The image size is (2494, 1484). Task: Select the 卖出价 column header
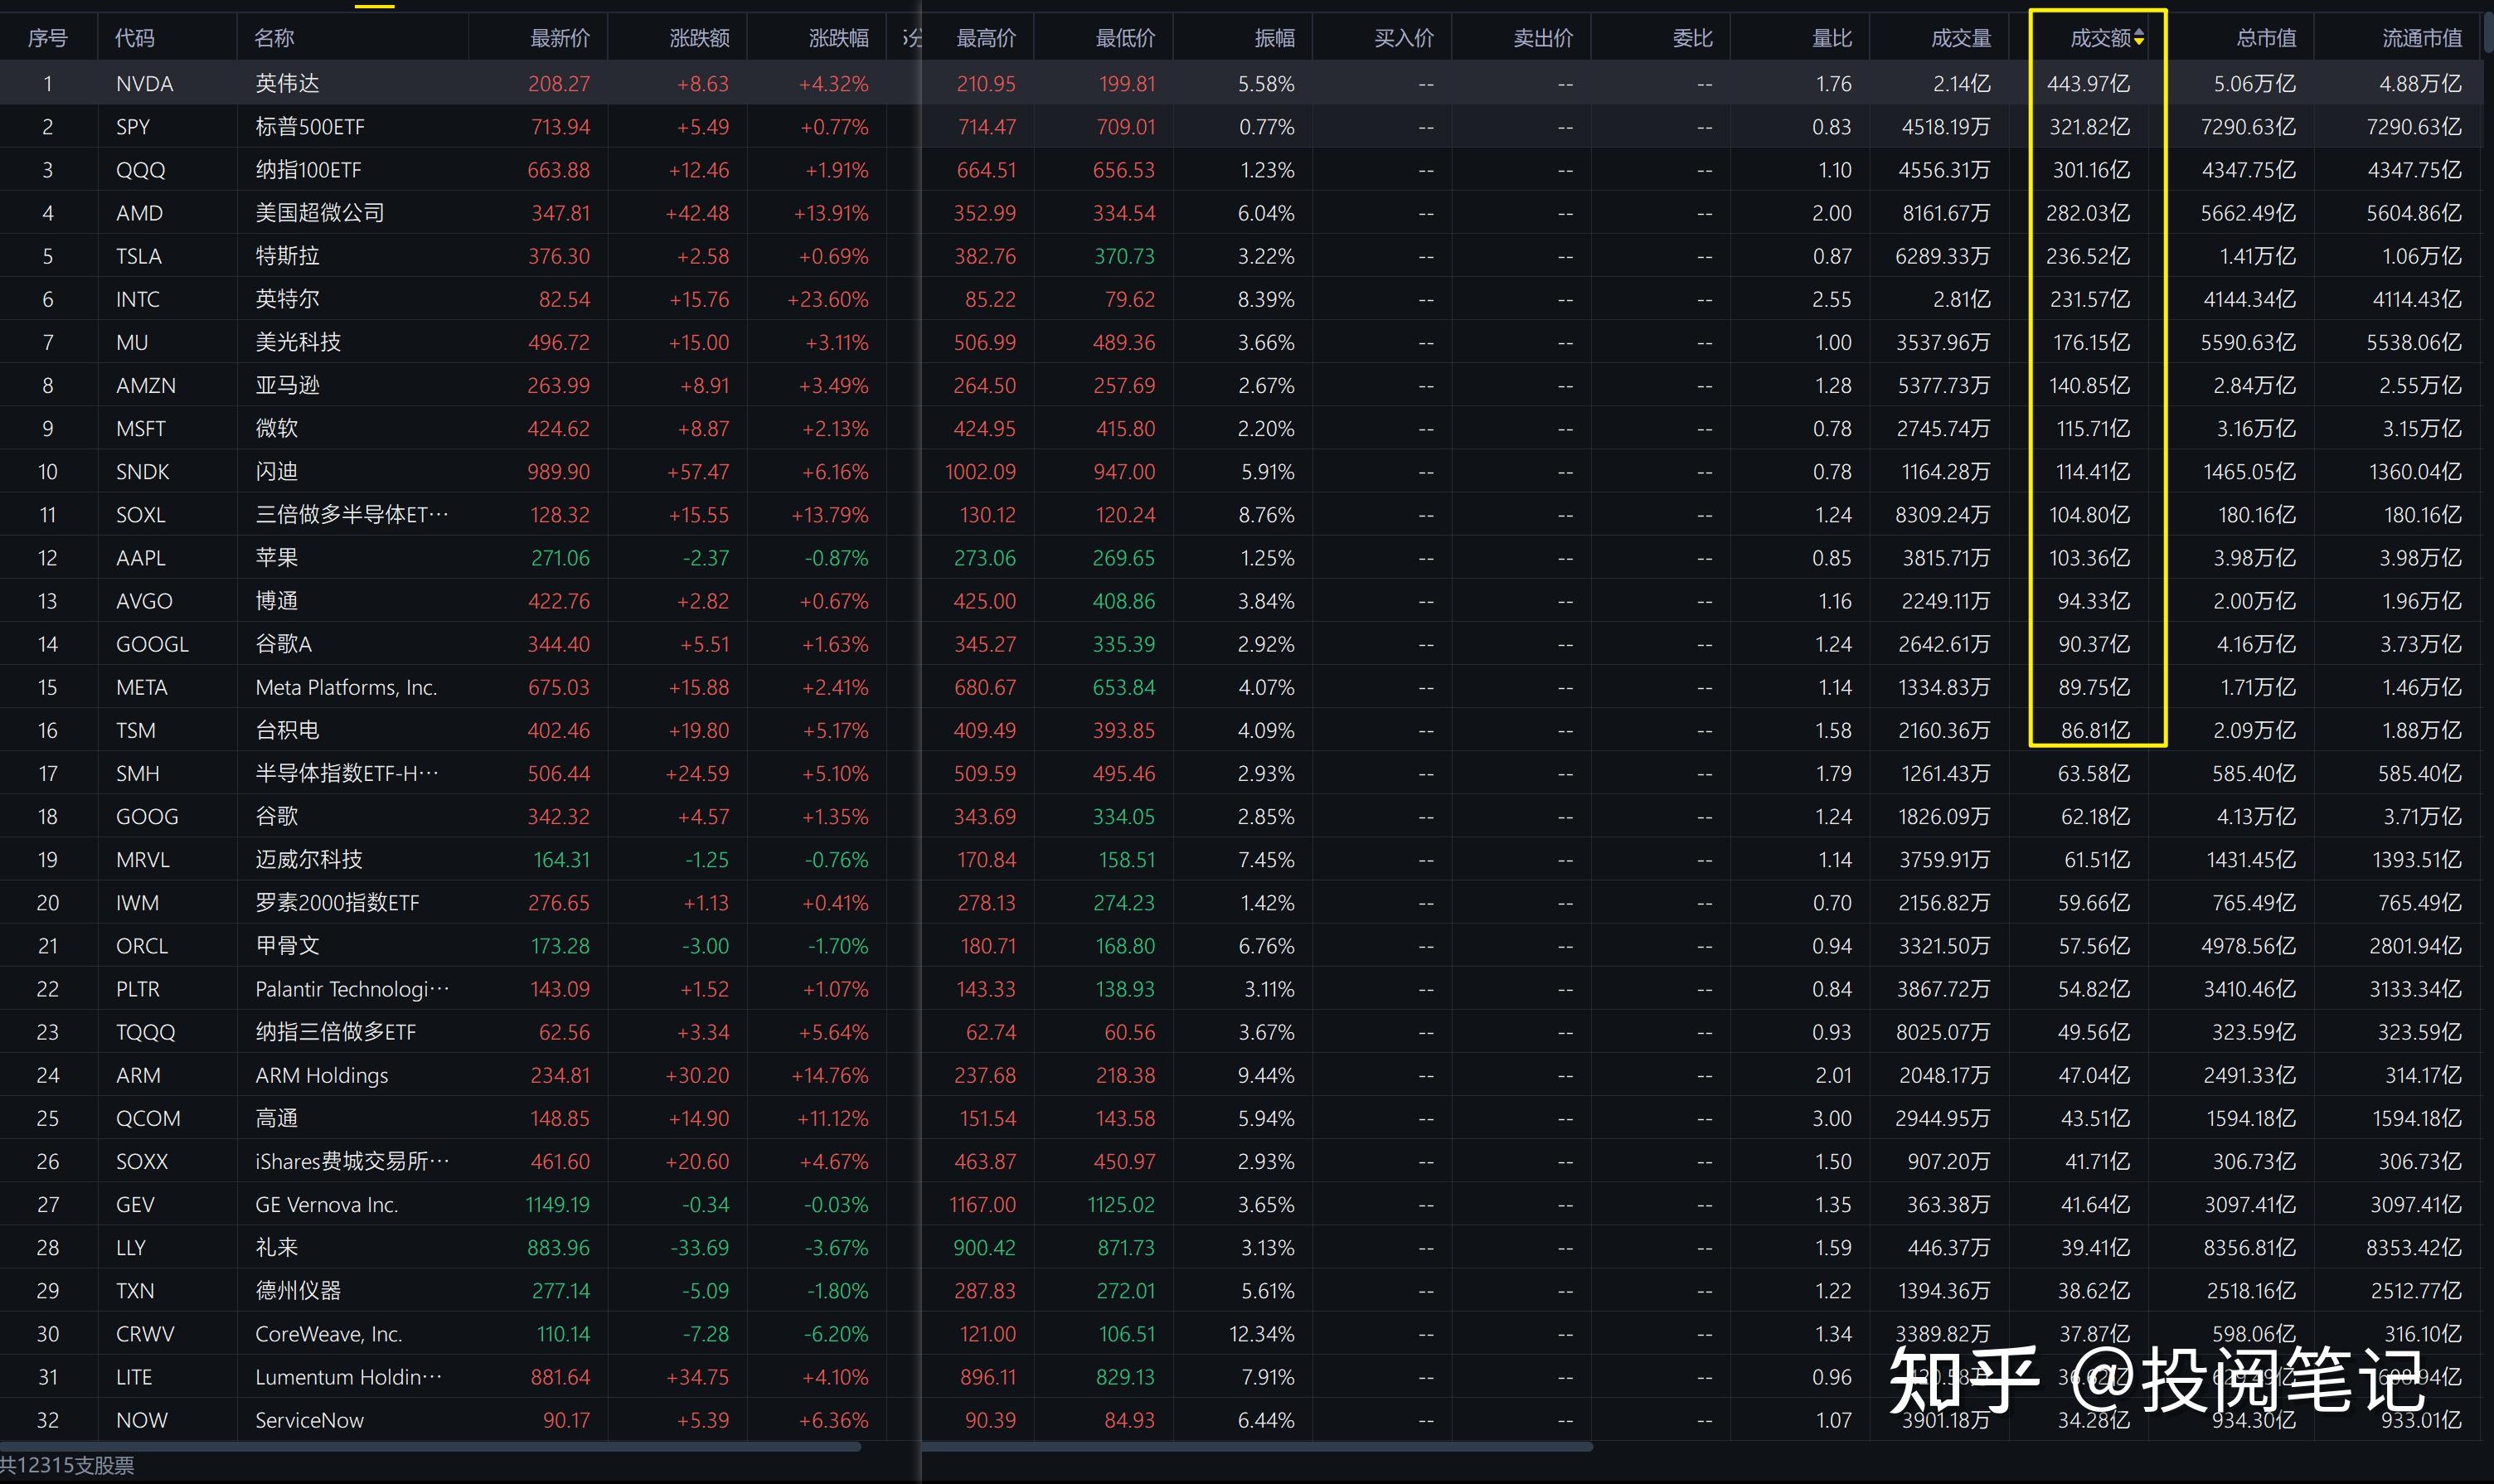(x=1543, y=38)
